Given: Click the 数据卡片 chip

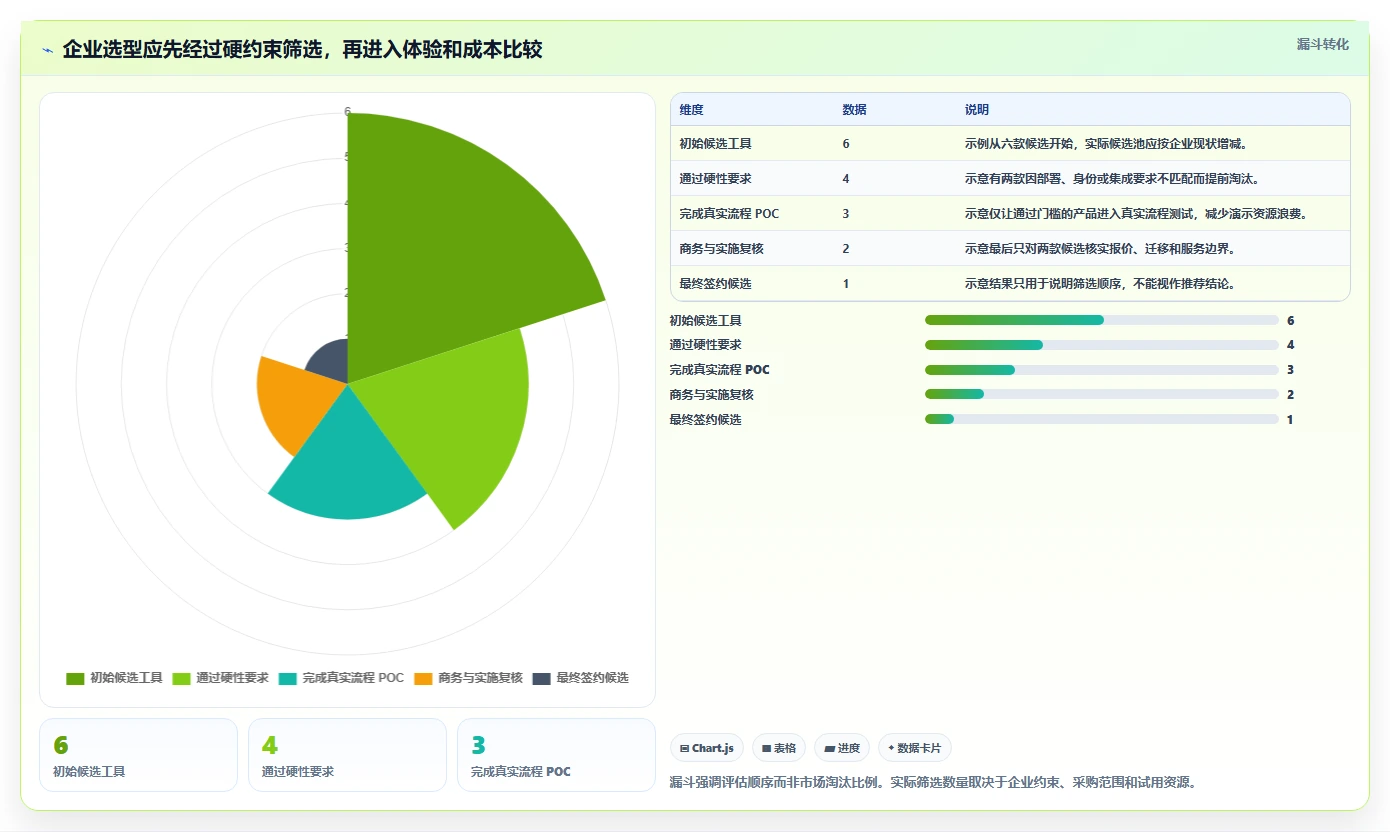Looking at the screenshot, I should click(x=915, y=748).
